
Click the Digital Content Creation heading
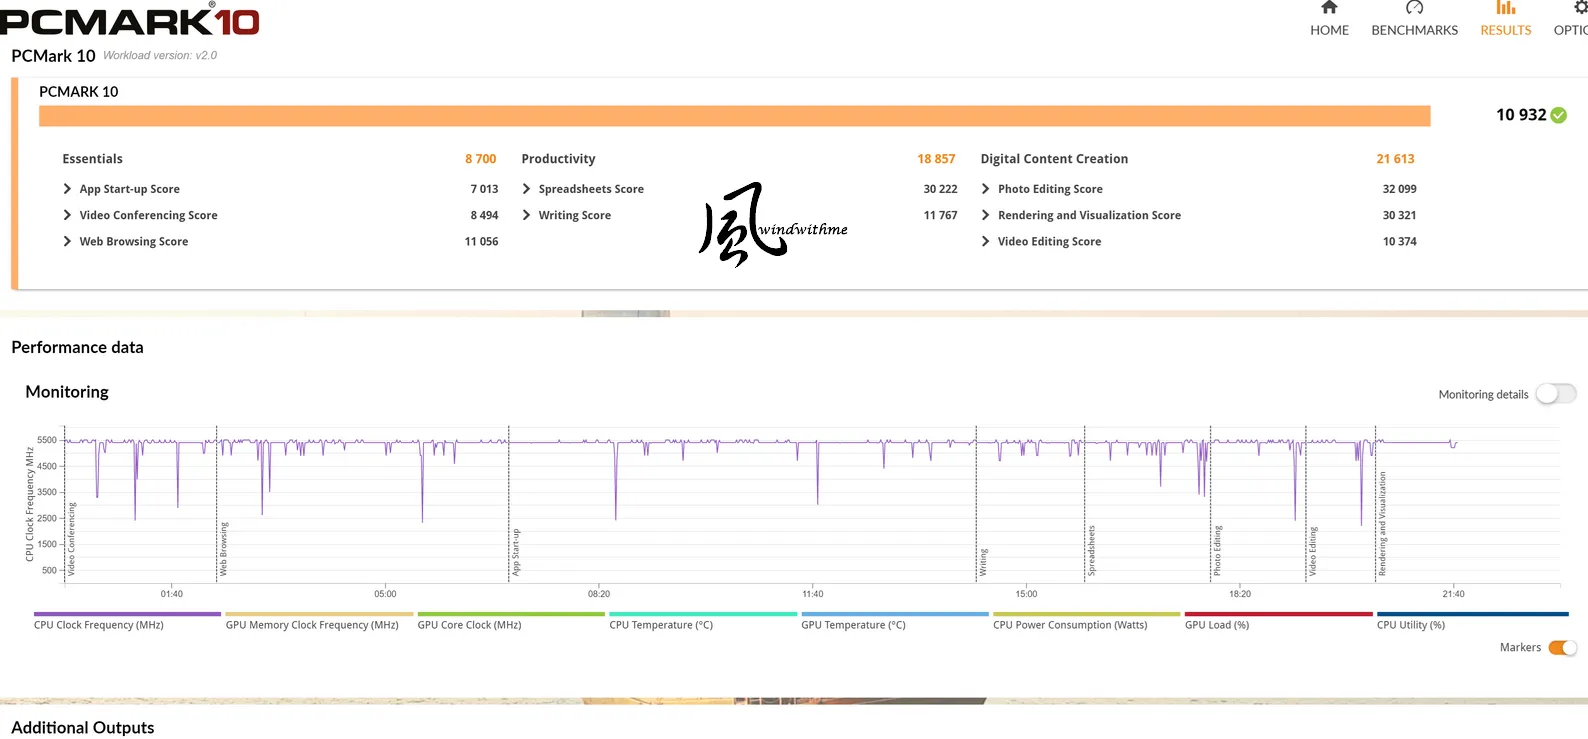[x=1054, y=159]
